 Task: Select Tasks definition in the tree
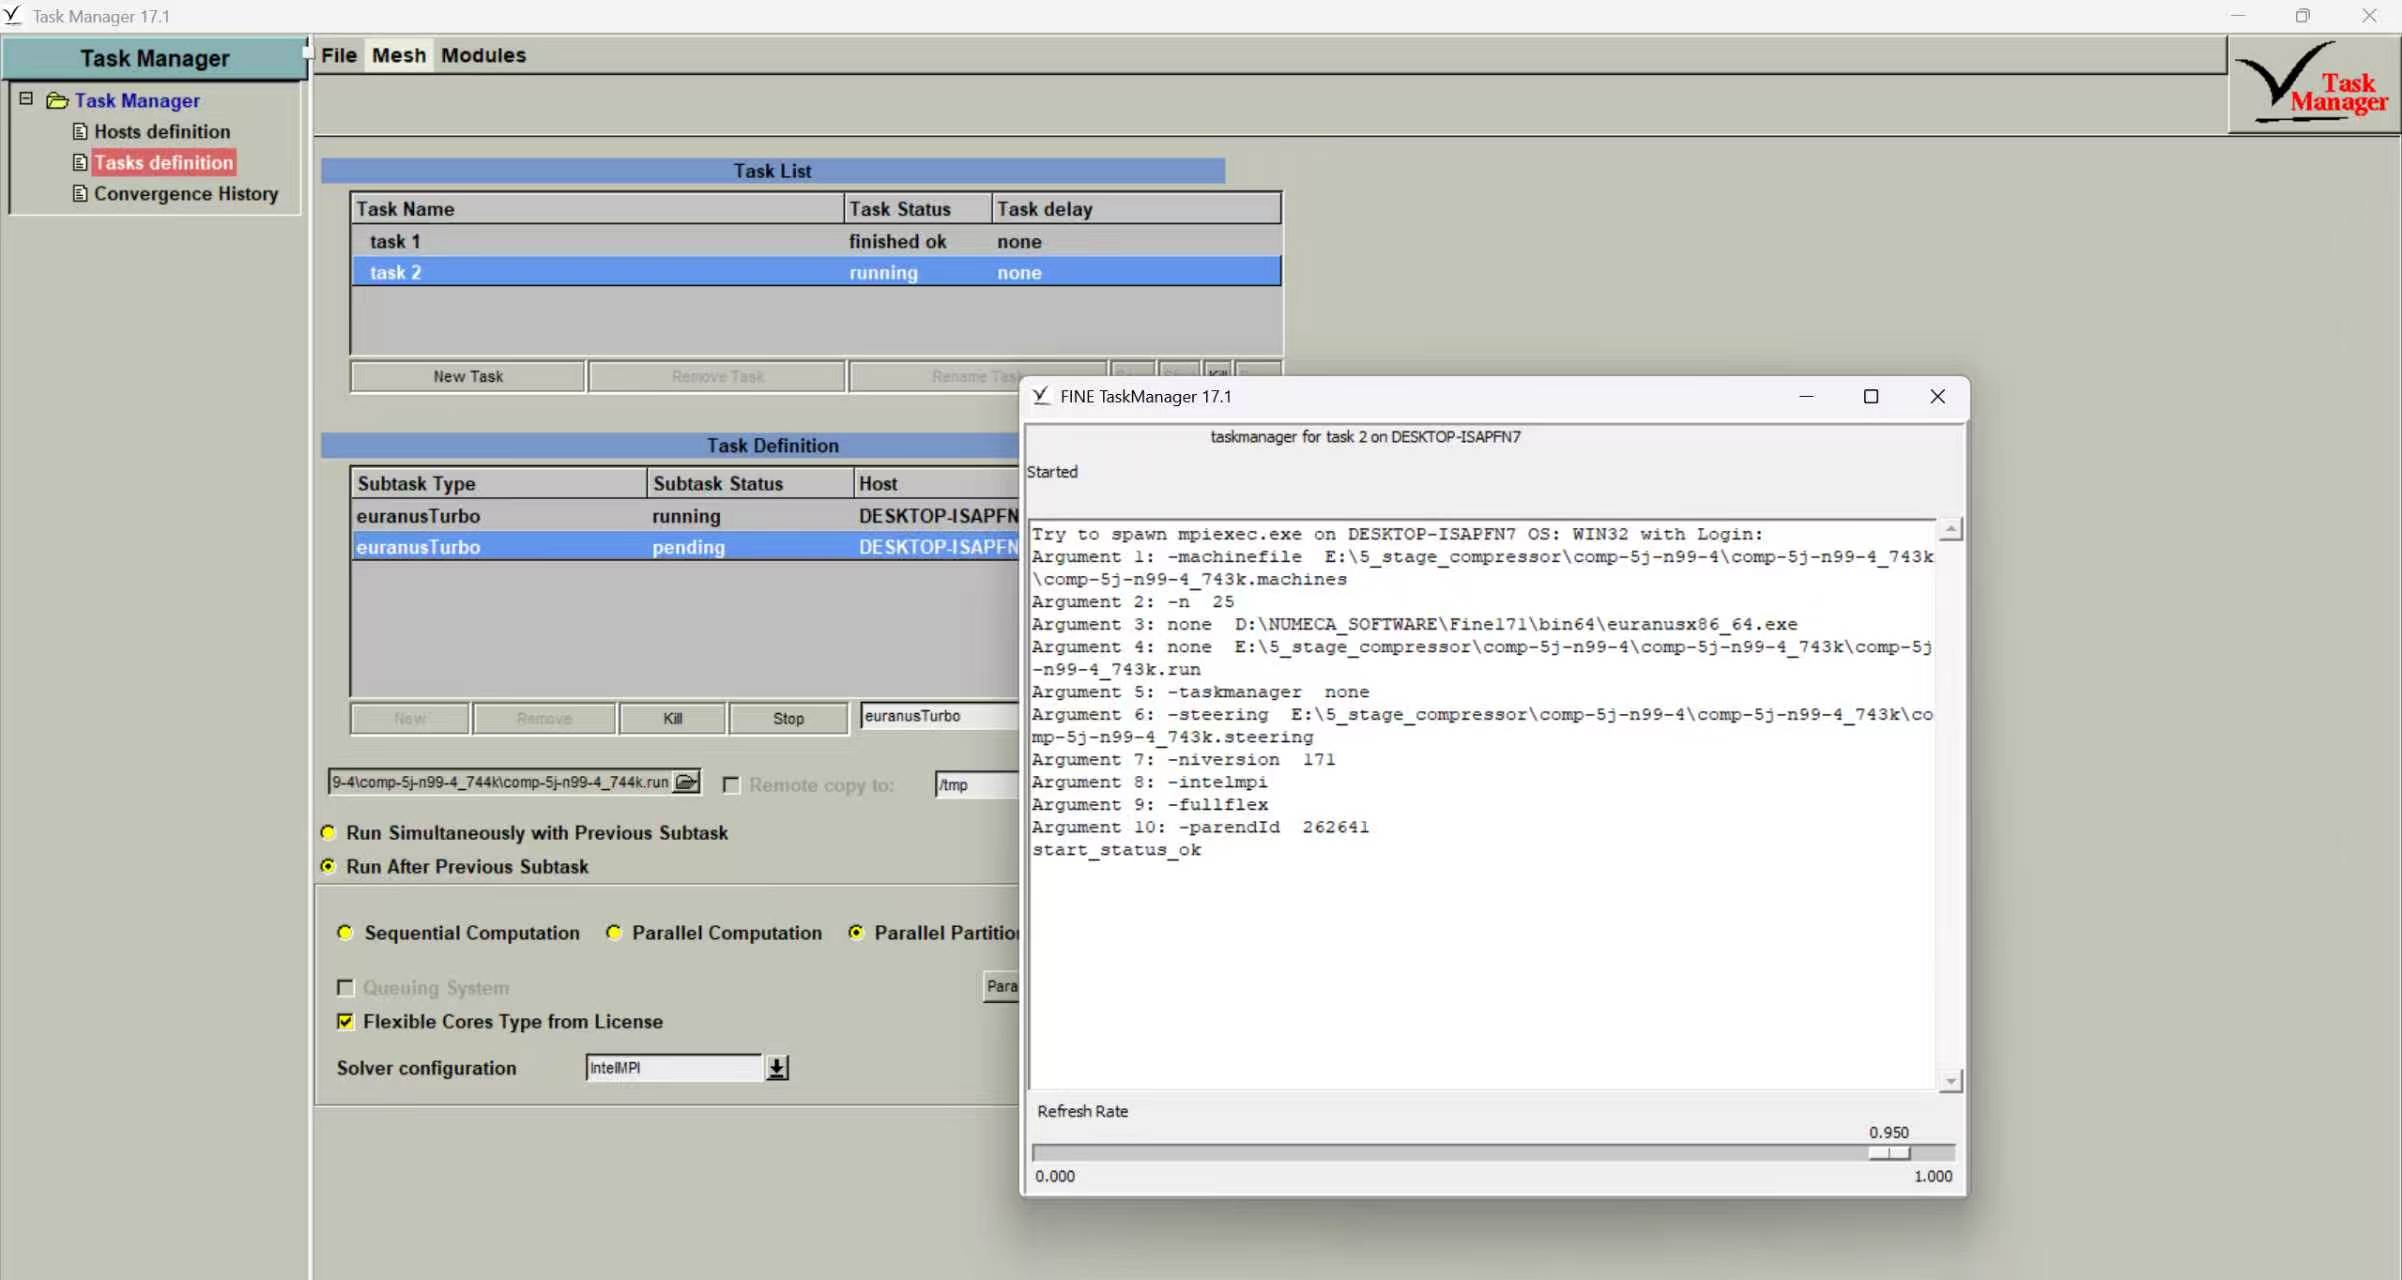(164, 162)
